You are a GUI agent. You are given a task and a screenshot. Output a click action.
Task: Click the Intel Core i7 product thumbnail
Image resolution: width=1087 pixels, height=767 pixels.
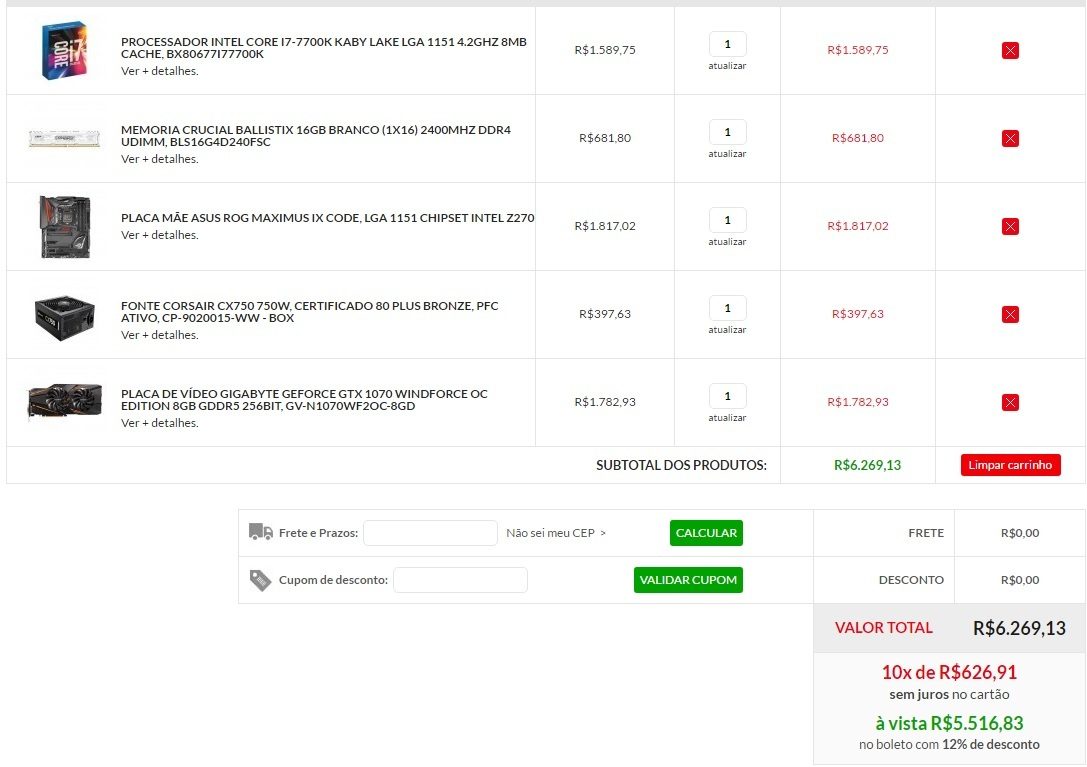[x=65, y=50]
